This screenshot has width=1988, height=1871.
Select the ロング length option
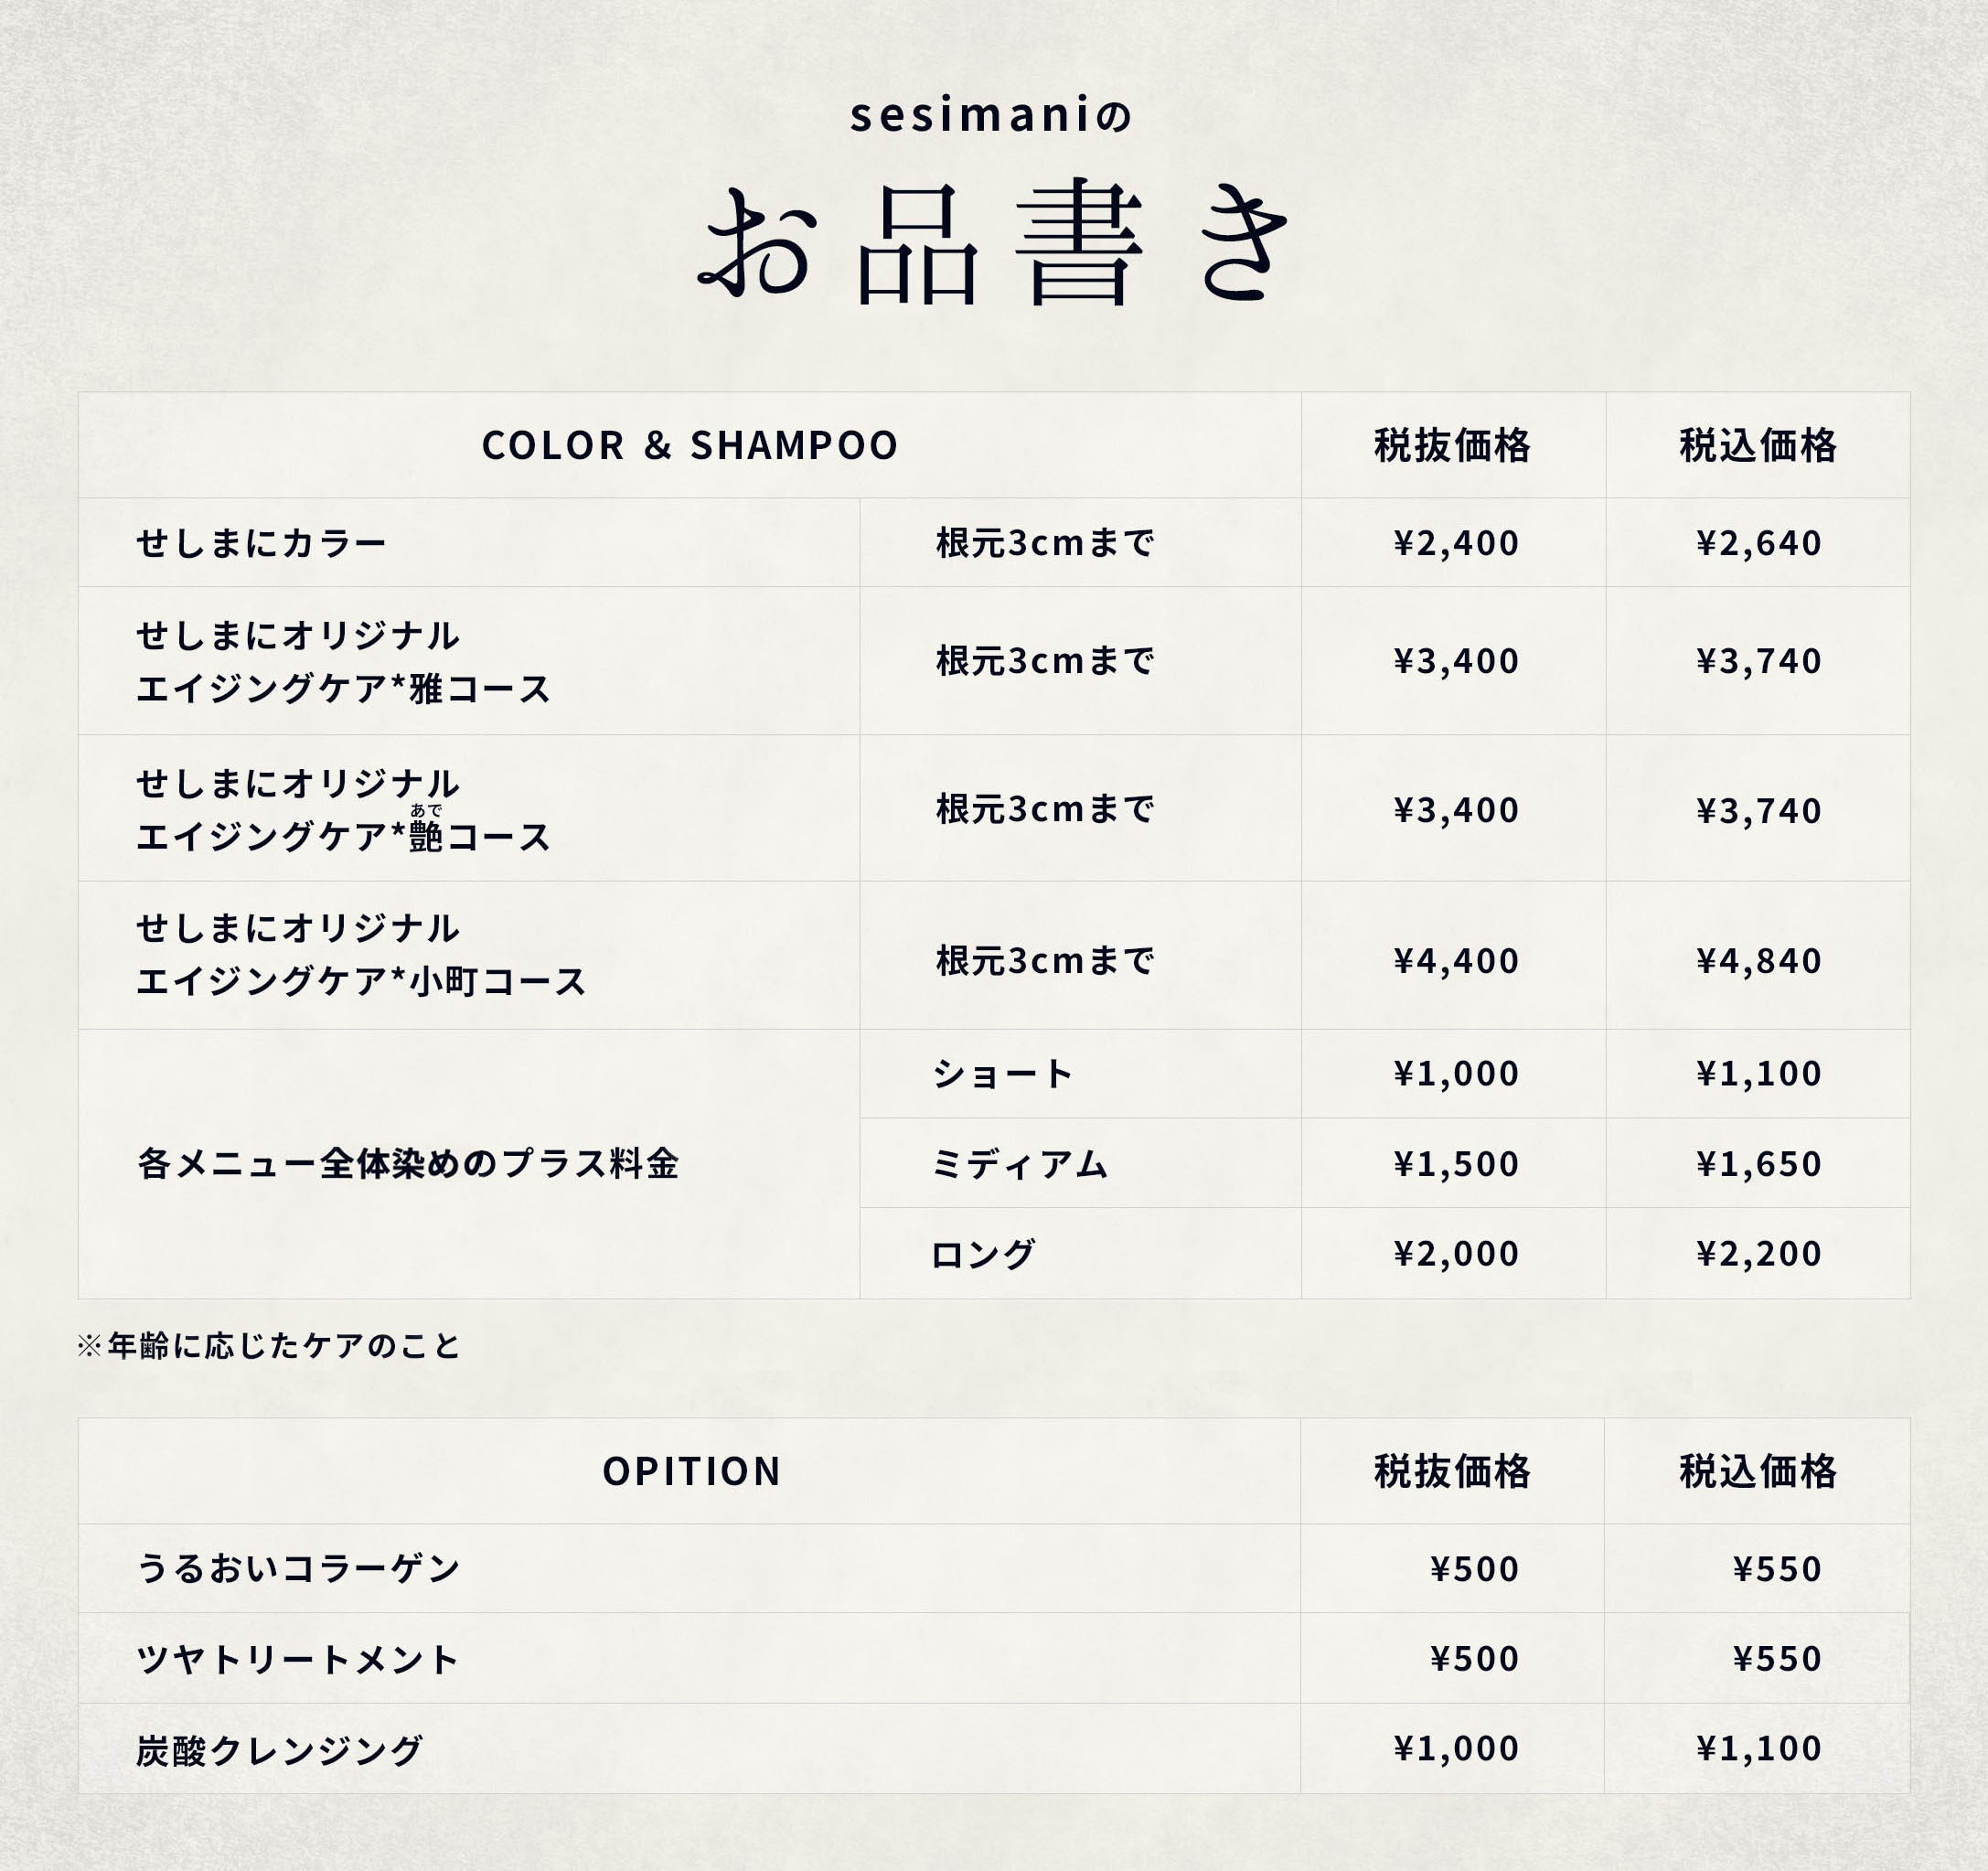[983, 1254]
